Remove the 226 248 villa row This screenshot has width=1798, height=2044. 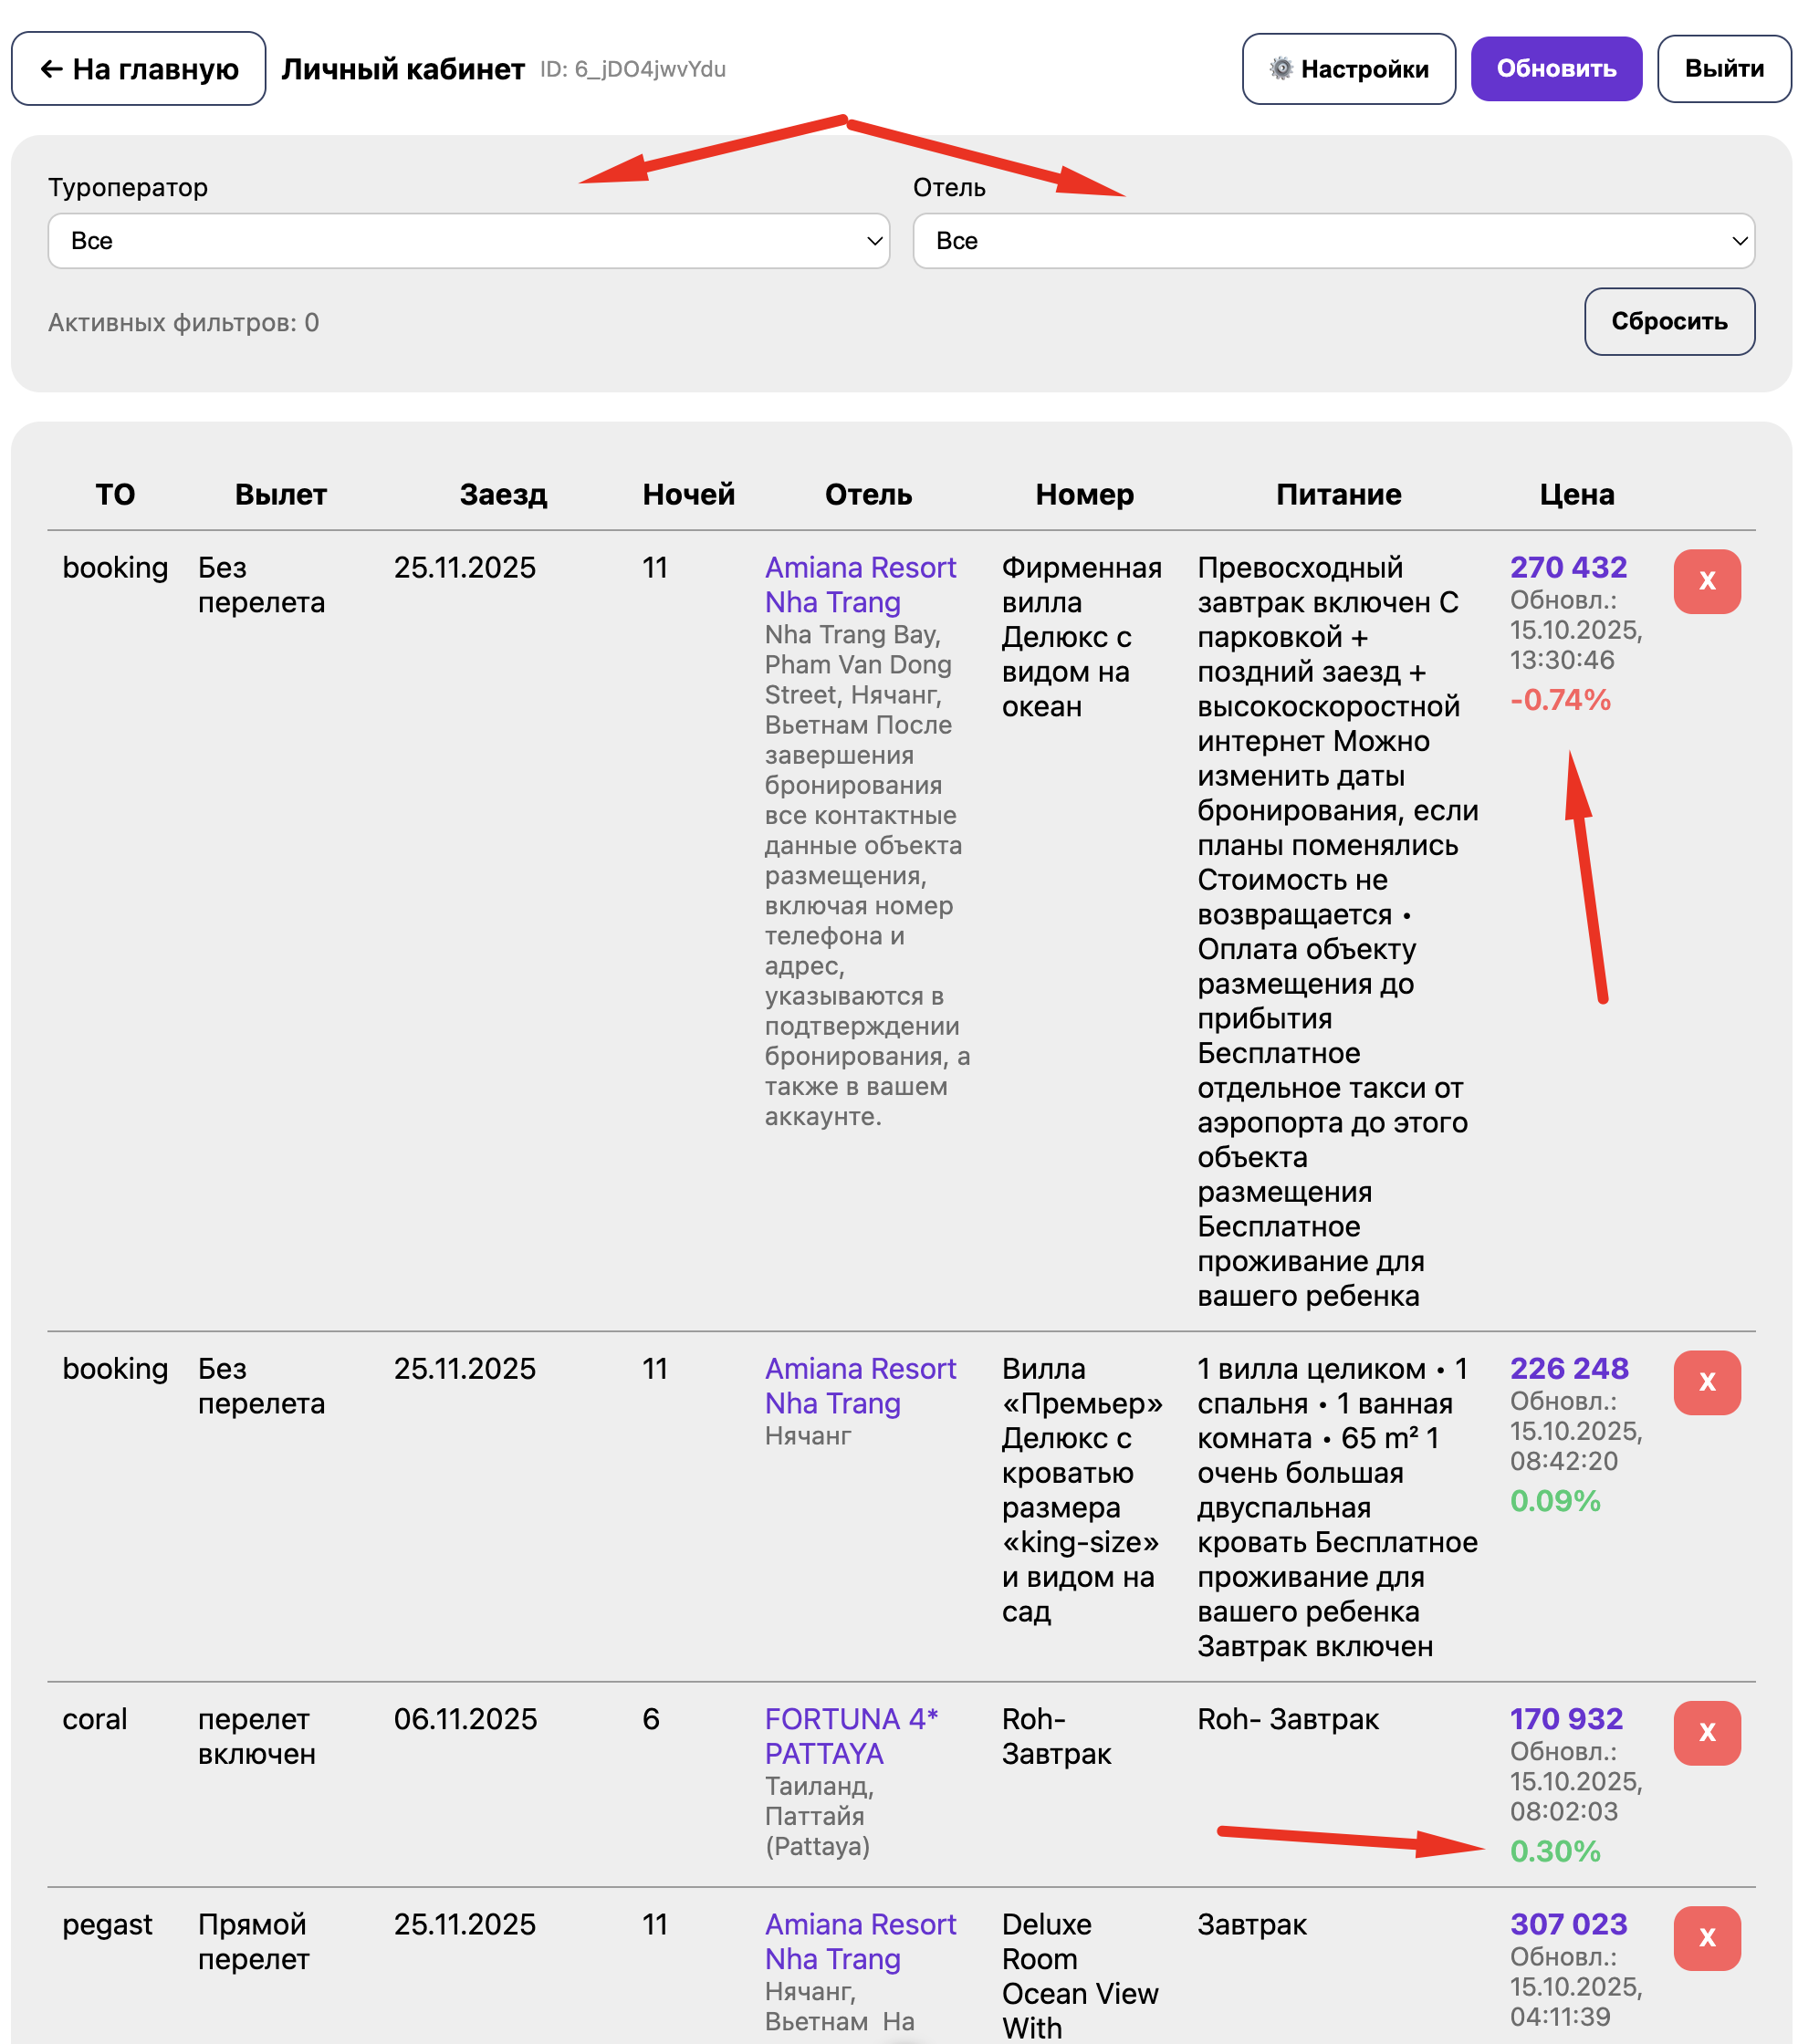(1706, 1382)
